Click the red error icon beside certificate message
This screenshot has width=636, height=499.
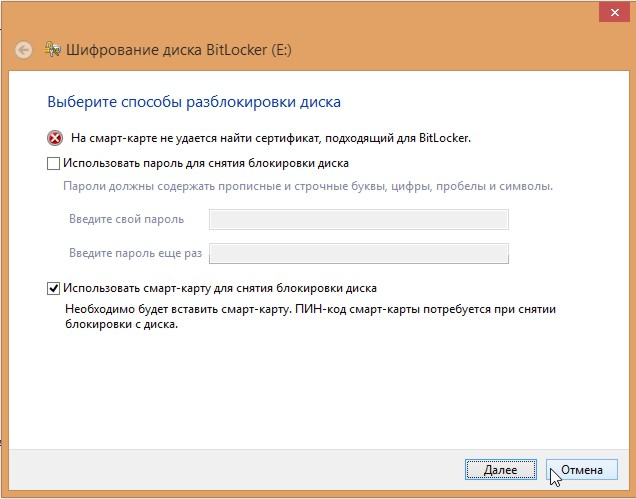(55, 138)
